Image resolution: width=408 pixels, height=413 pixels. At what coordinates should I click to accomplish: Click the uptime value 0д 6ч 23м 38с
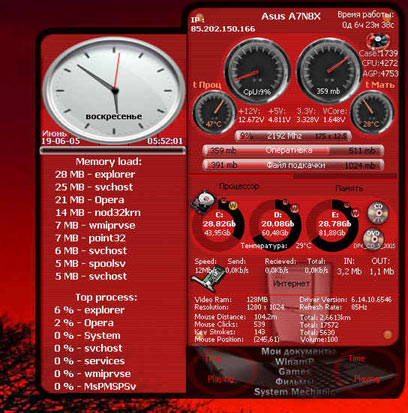coord(368,25)
